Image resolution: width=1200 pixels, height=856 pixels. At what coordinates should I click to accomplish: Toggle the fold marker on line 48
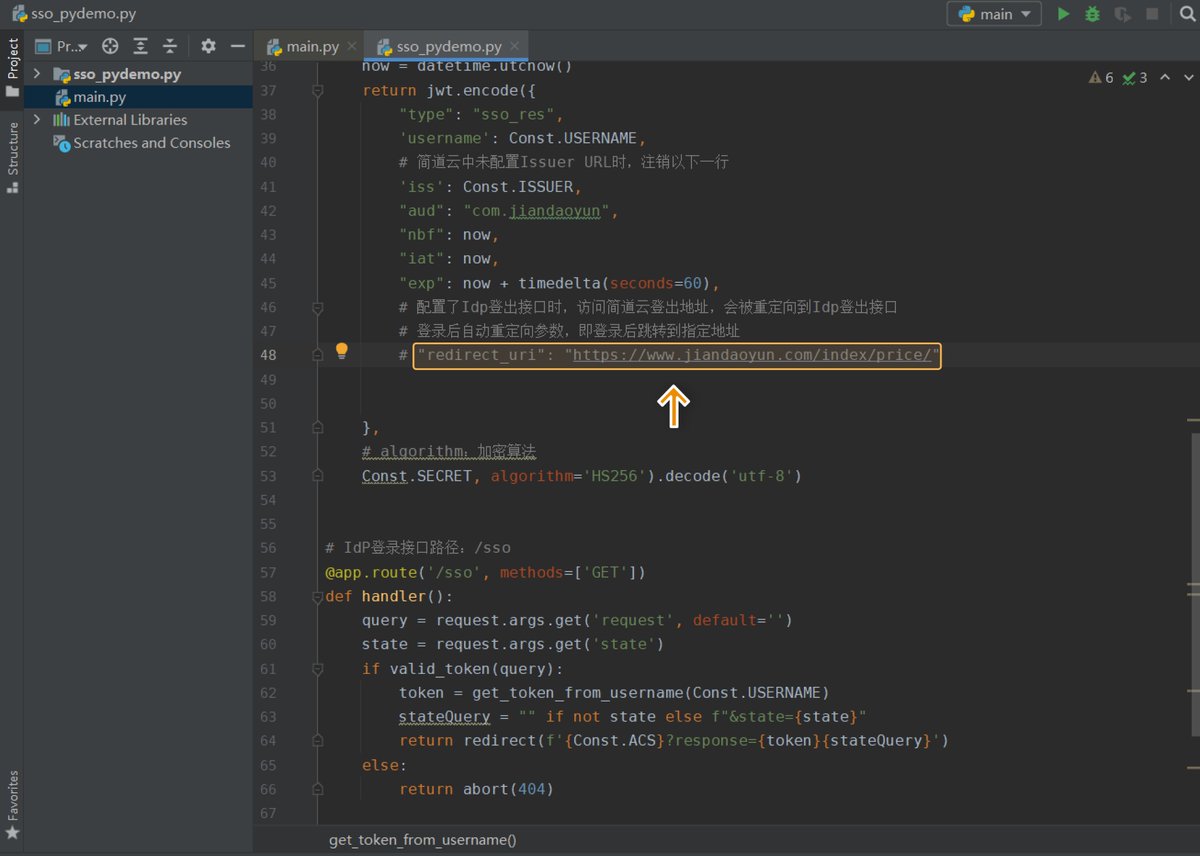click(x=317, y=355)
